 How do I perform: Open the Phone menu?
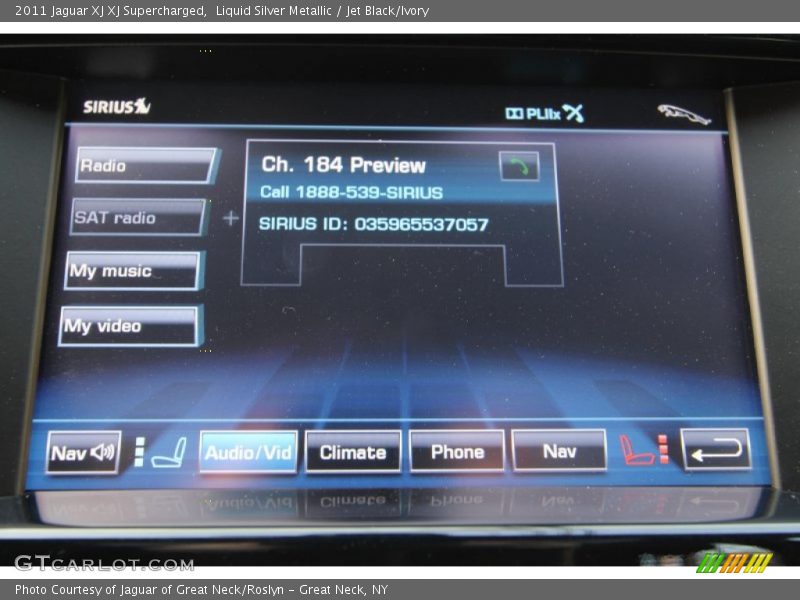(x=457, y=451)
